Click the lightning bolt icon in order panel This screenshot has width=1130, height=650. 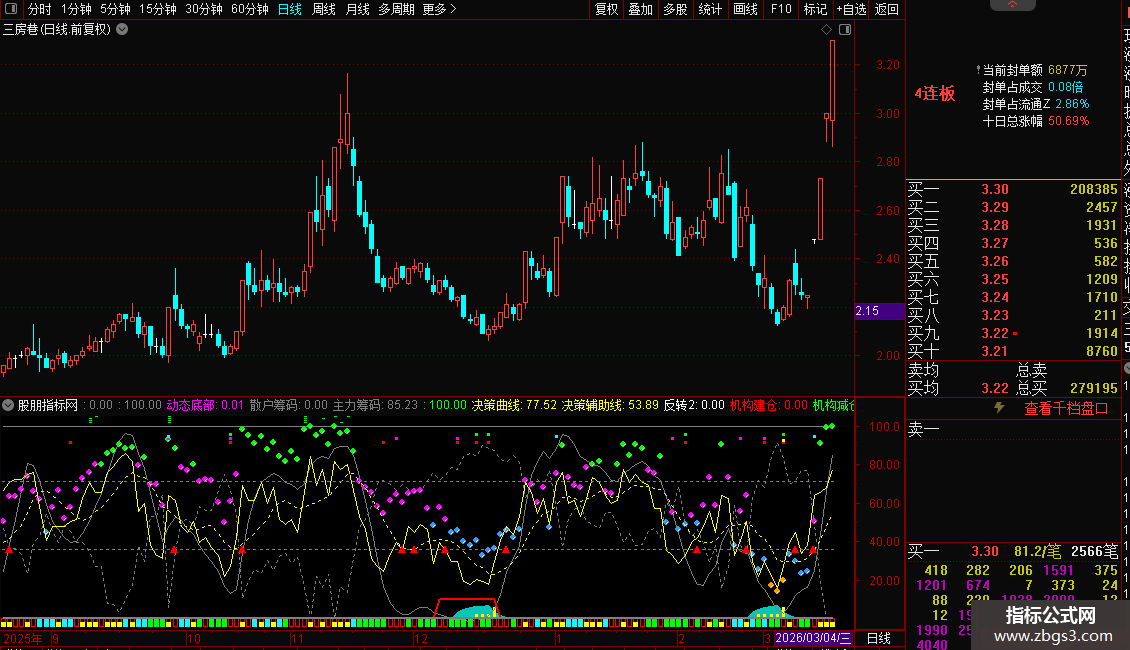[998, 408]
